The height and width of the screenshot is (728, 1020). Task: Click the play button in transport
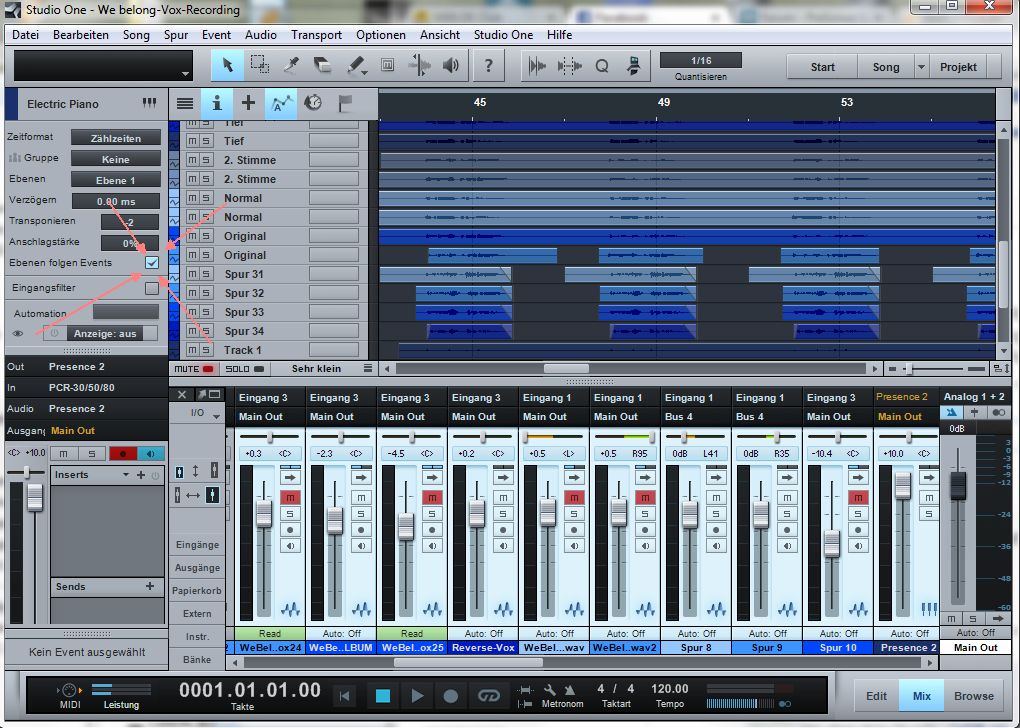click(x=417, y=696)
